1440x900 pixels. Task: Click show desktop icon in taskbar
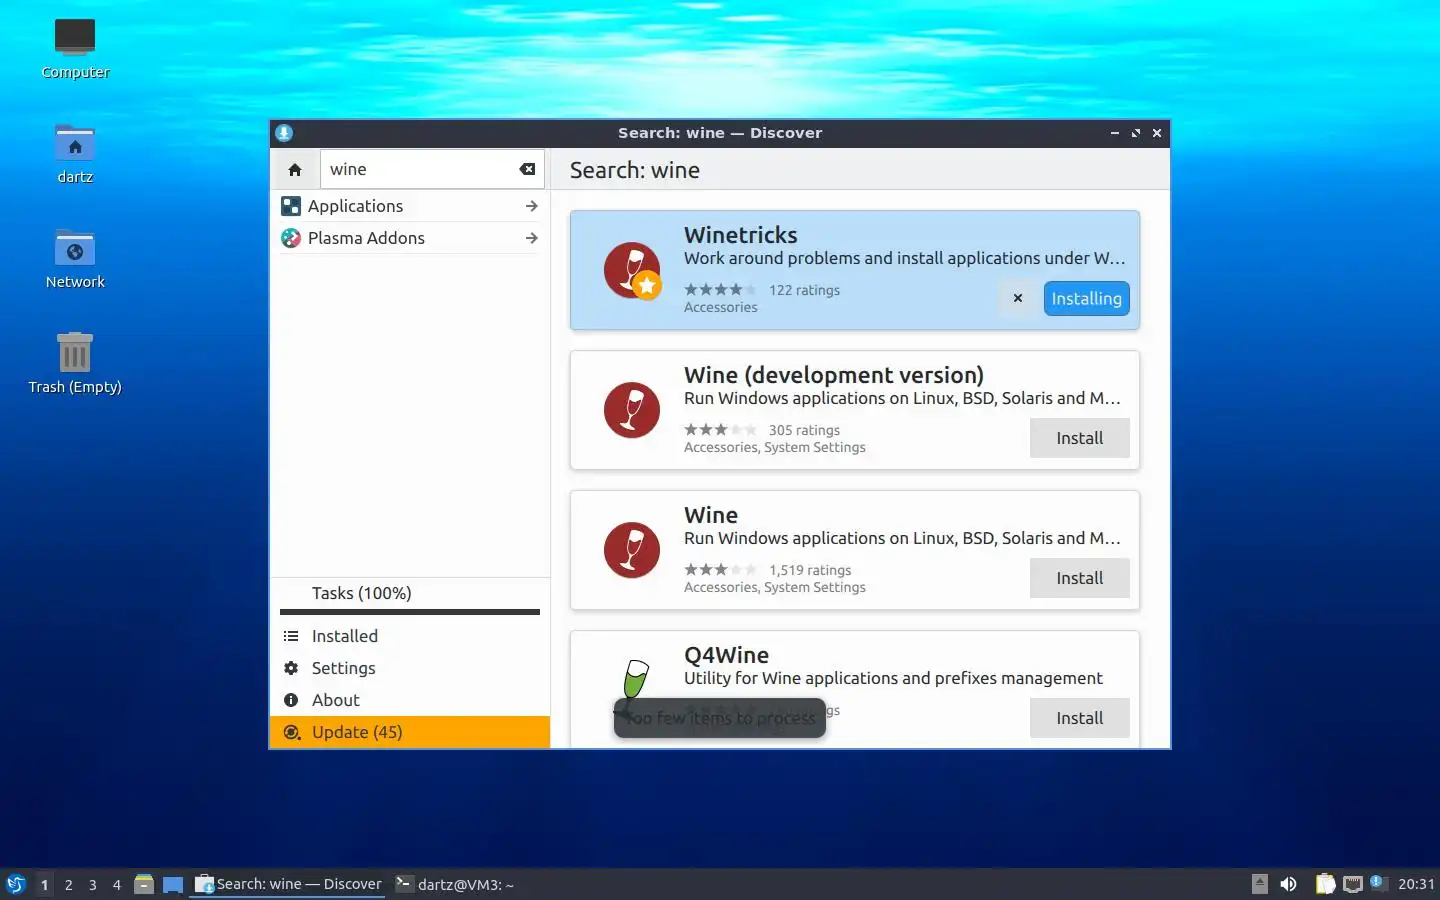(x=173, y=884)
